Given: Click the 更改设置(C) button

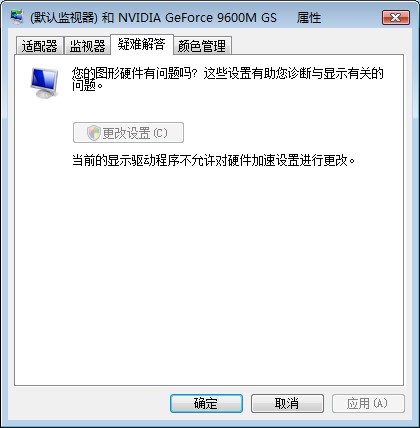Looking at the screenshot, I should [128, 133].
